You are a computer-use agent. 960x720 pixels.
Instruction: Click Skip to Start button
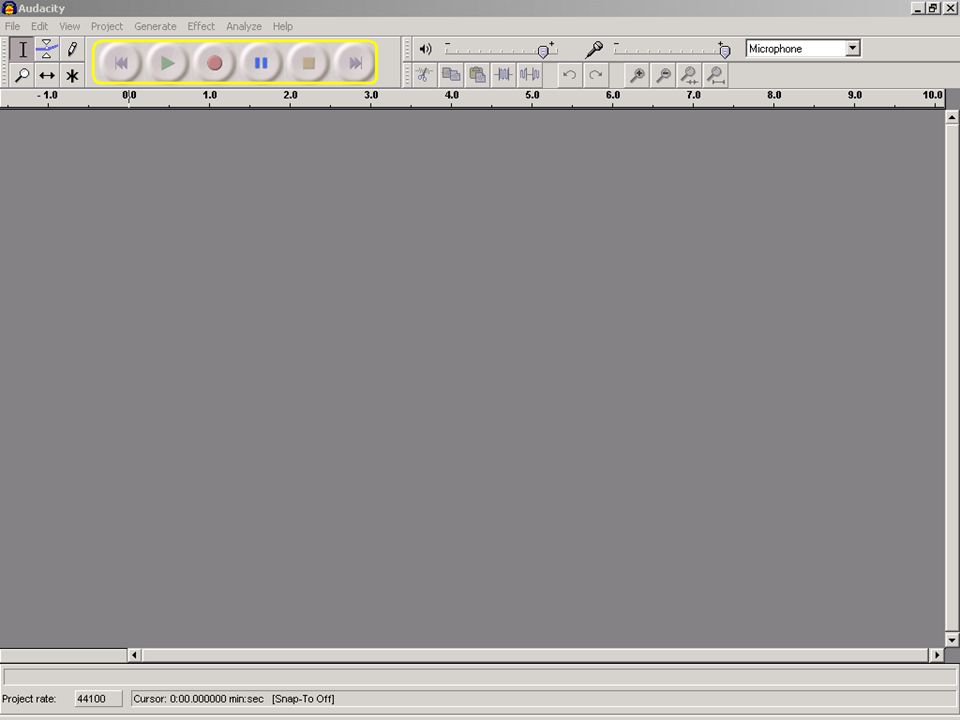click(121, 62)
